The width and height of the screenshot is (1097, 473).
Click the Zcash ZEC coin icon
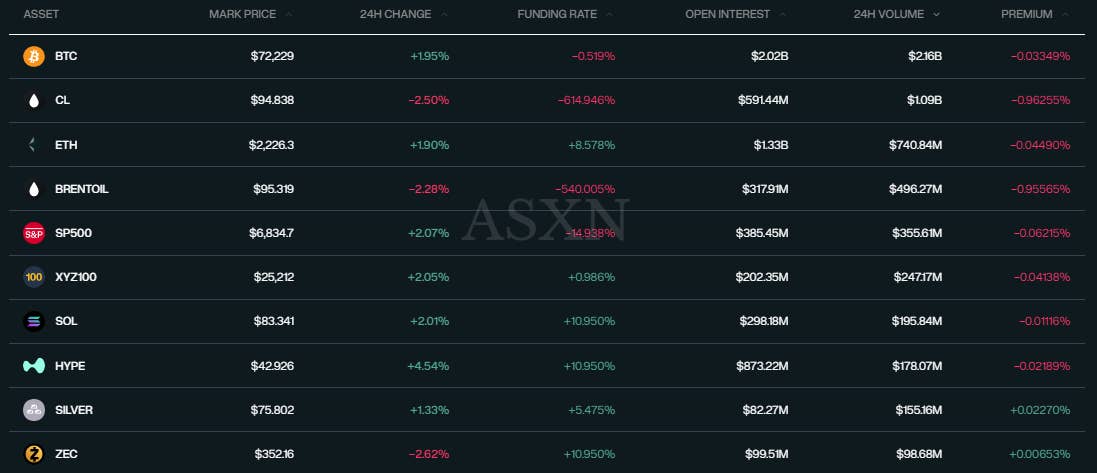(34, 454)
